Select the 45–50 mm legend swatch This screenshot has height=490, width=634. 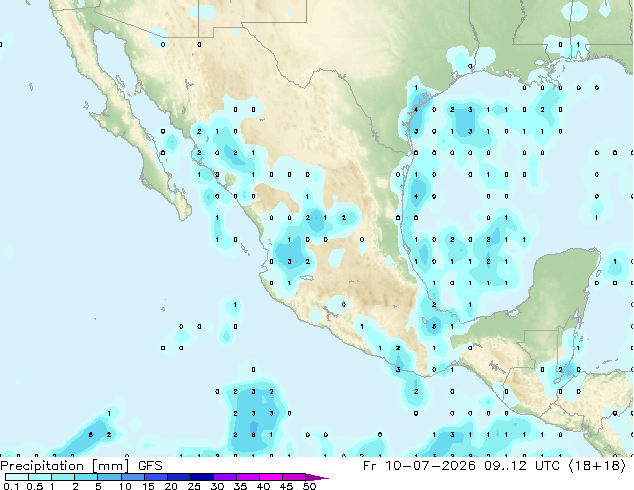pyautogui.click(x=294, y=477)
